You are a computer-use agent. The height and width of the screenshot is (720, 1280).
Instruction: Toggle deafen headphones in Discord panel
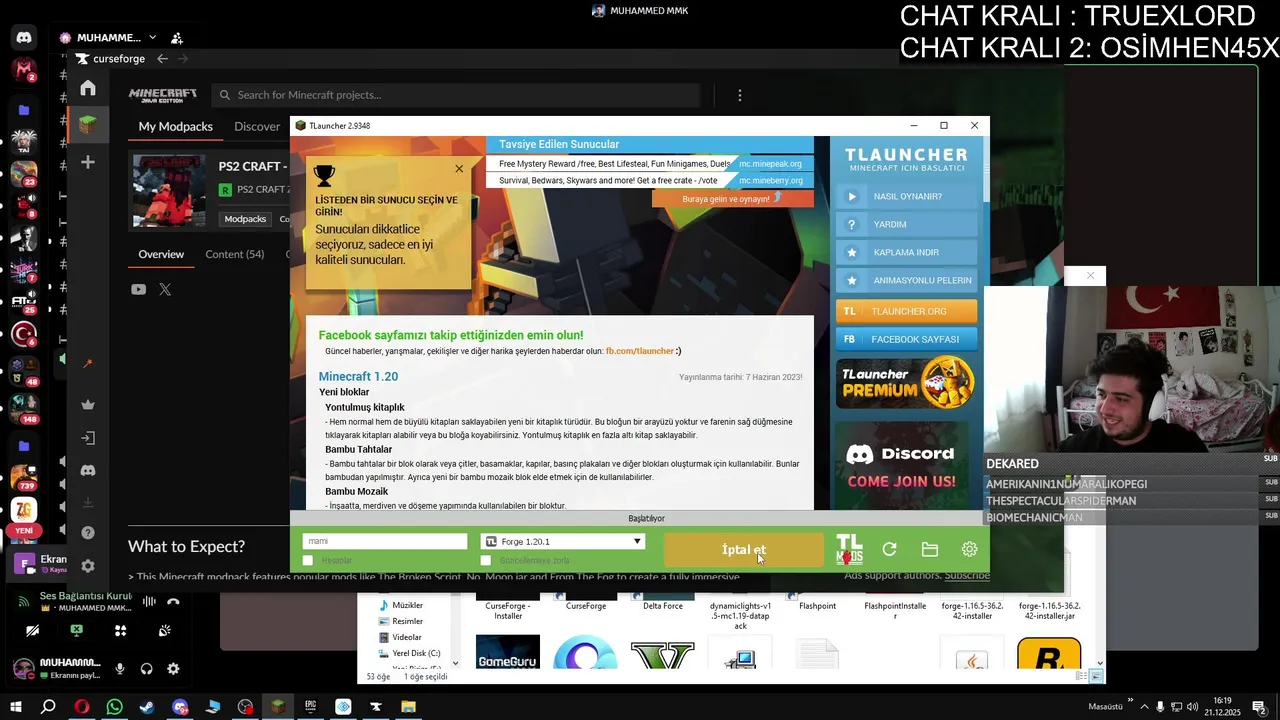[147, 669]
